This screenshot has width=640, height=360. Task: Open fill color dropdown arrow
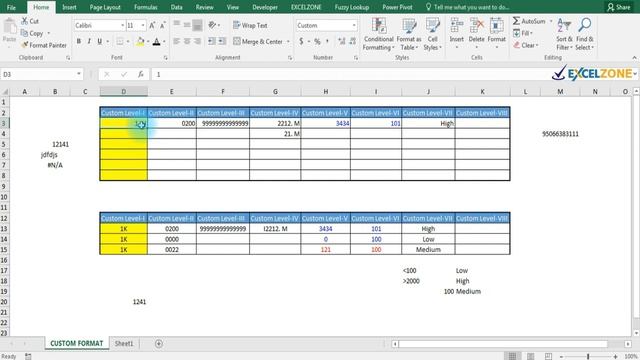tap(148, 42)
